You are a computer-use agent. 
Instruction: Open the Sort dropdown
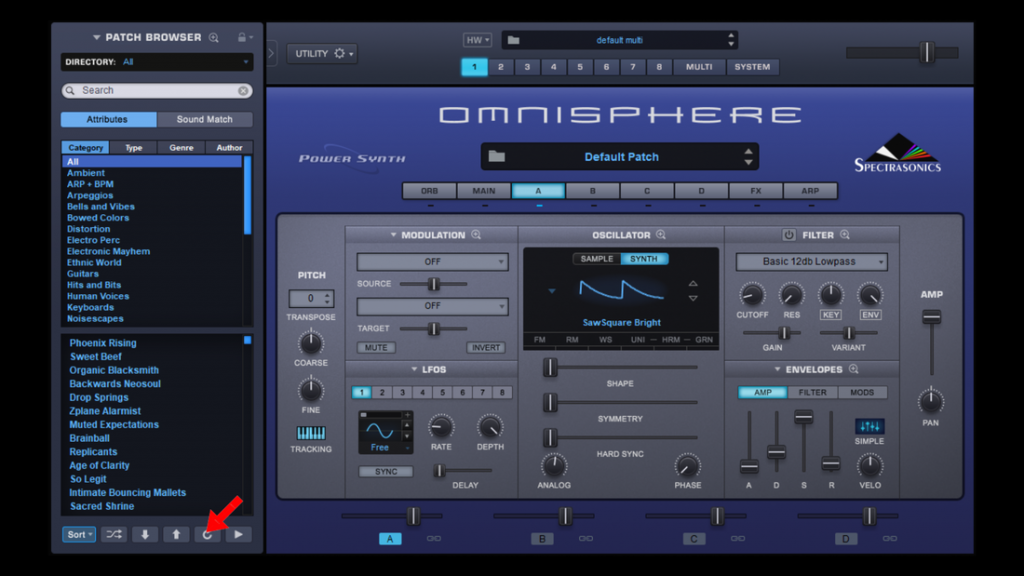79,534
